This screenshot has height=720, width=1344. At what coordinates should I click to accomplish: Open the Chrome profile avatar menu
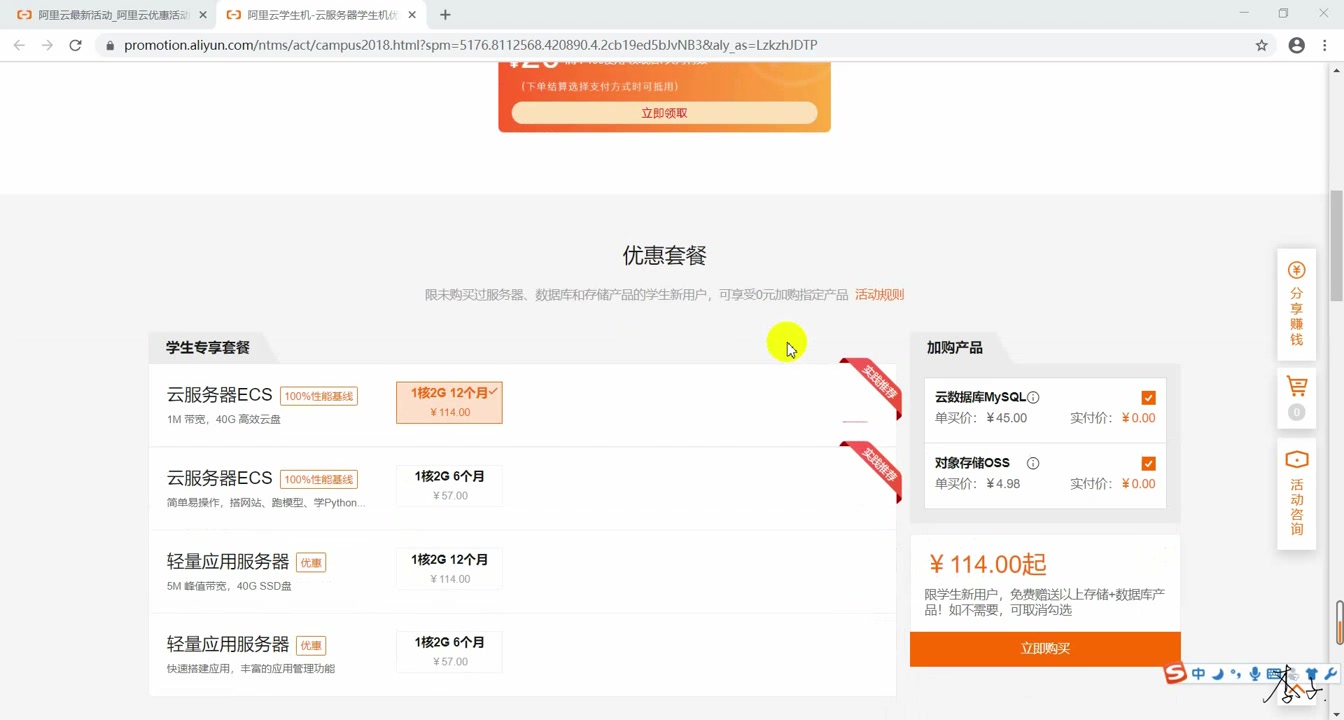tap(1297, 45)
